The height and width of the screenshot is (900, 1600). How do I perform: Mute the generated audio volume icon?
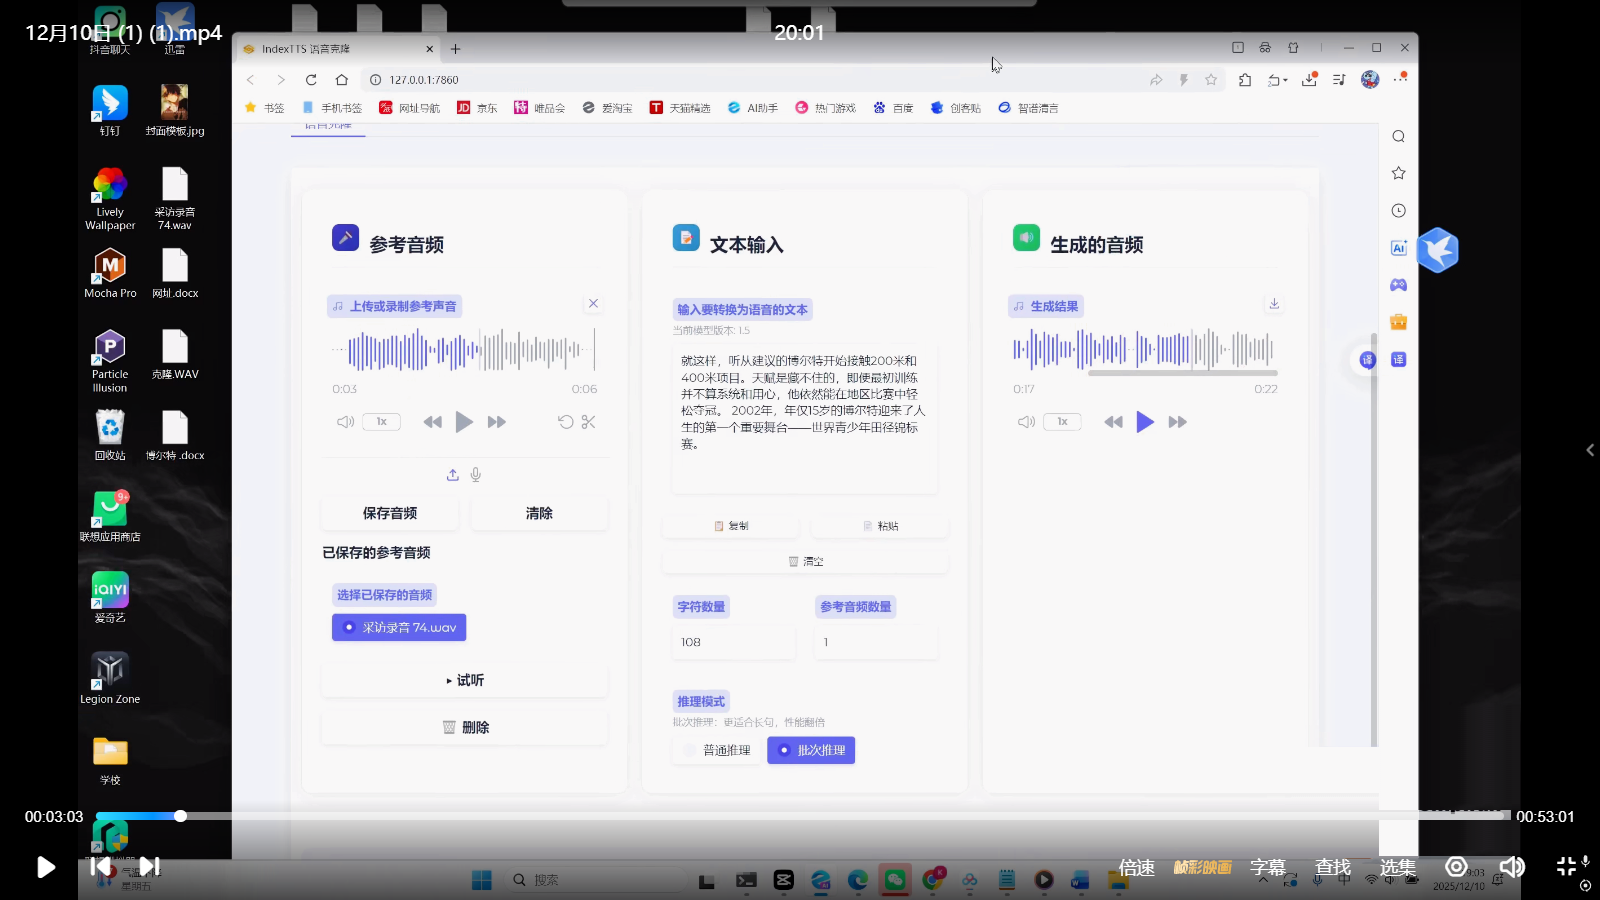1026,422
